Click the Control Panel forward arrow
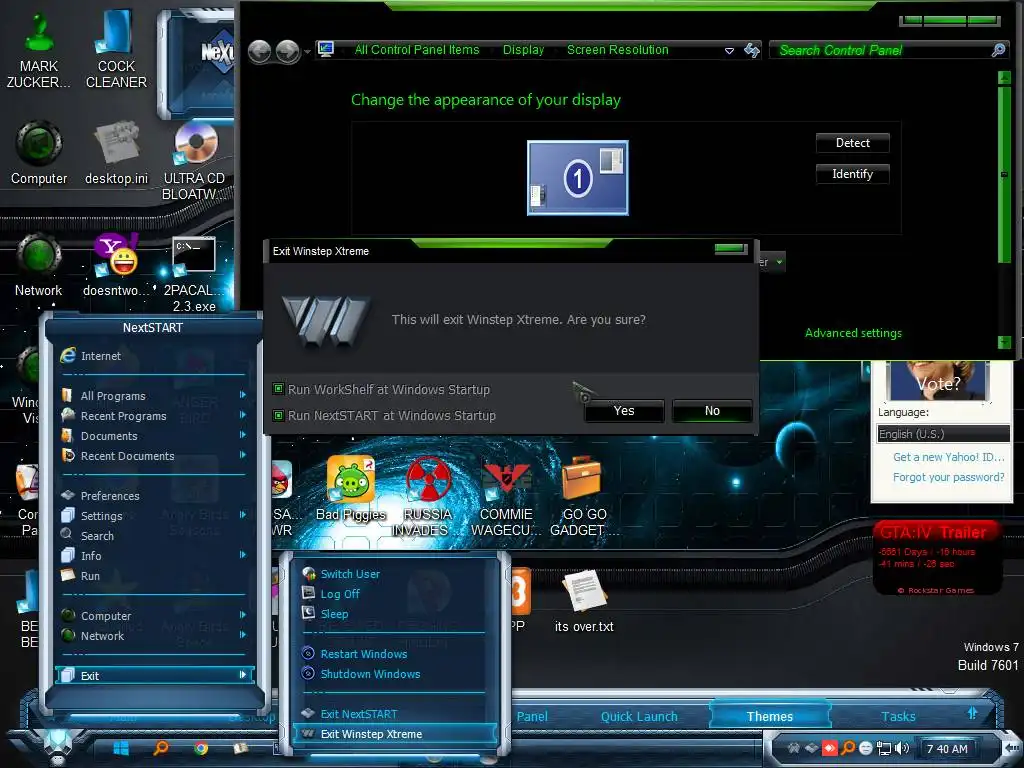Image resolution: width=1024 pixels, height=768 pixels. 287,51
